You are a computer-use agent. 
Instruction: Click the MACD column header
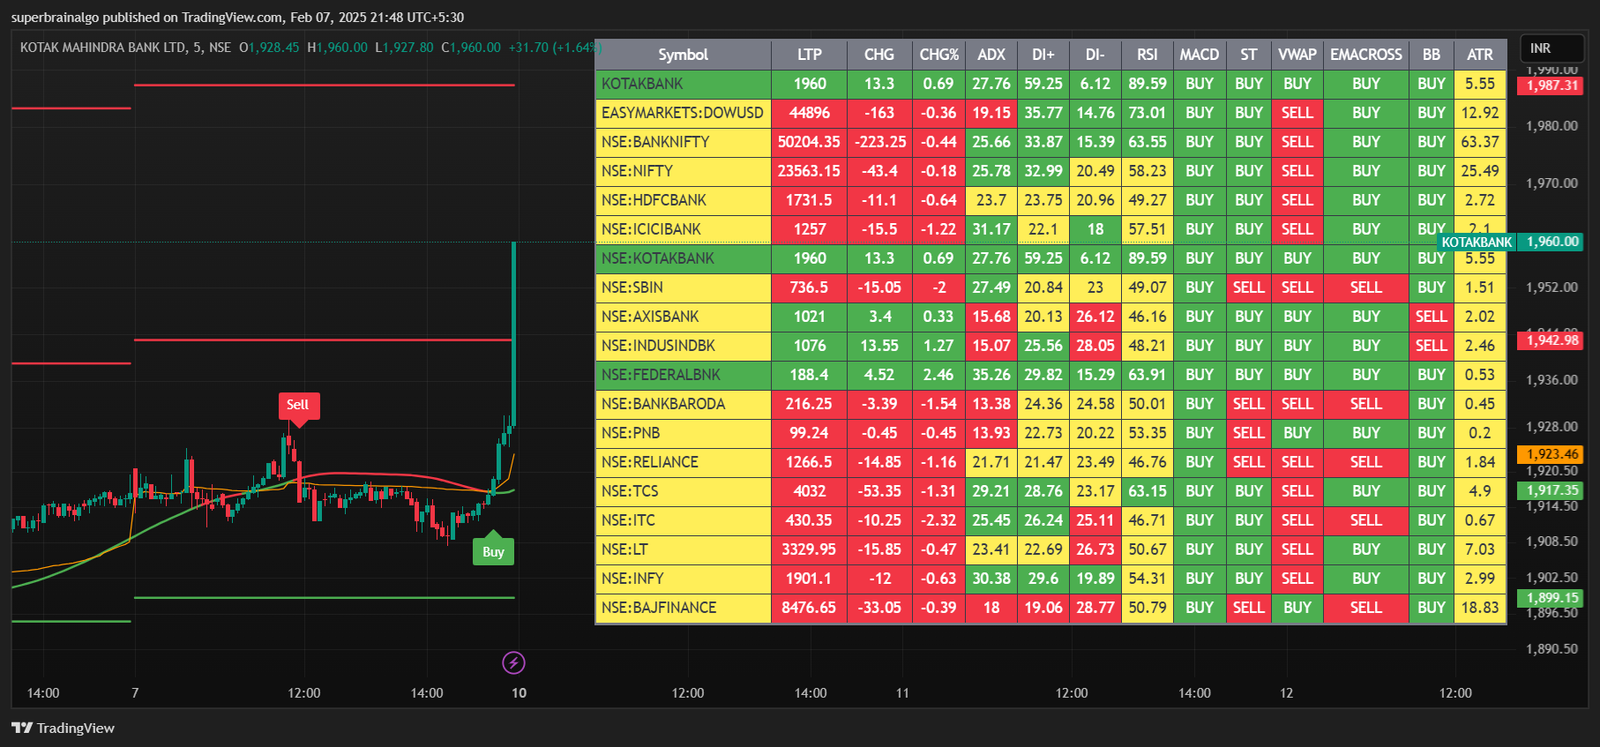pyautogui.click(x=1199, y=55)
